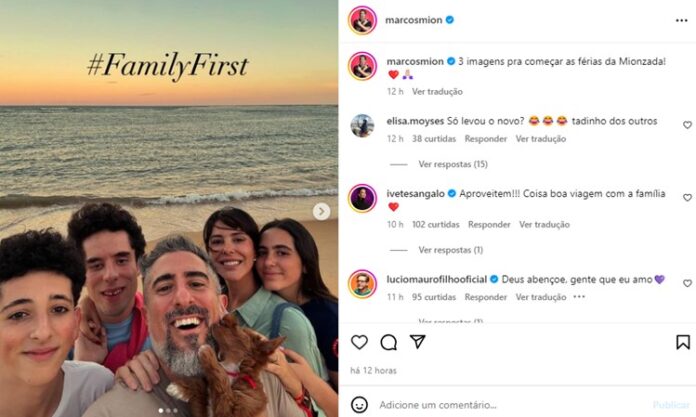The height and width of the screenshot is (417, 696).
Task: Open the marcosmion username in the header
Action: pyautogui.click(x=413, y=19)
